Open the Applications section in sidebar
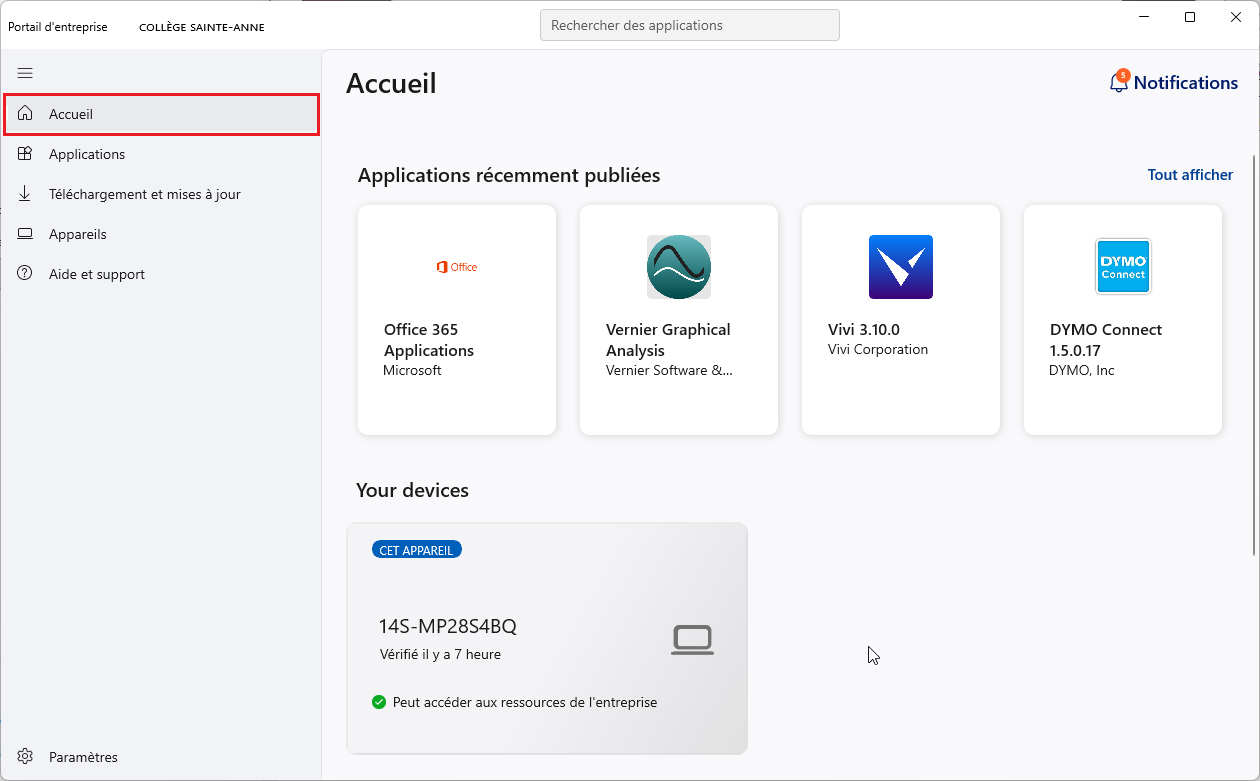Viewport: 1260px width, 781px height. click(x=87, y=154)
